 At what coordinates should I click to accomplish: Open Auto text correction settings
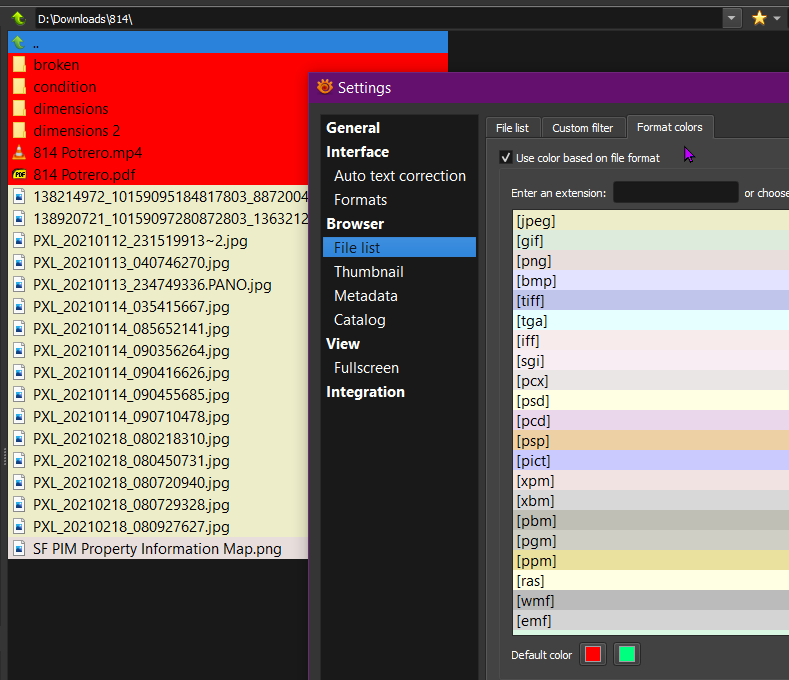pyautogui.click(x=399, y=176)
